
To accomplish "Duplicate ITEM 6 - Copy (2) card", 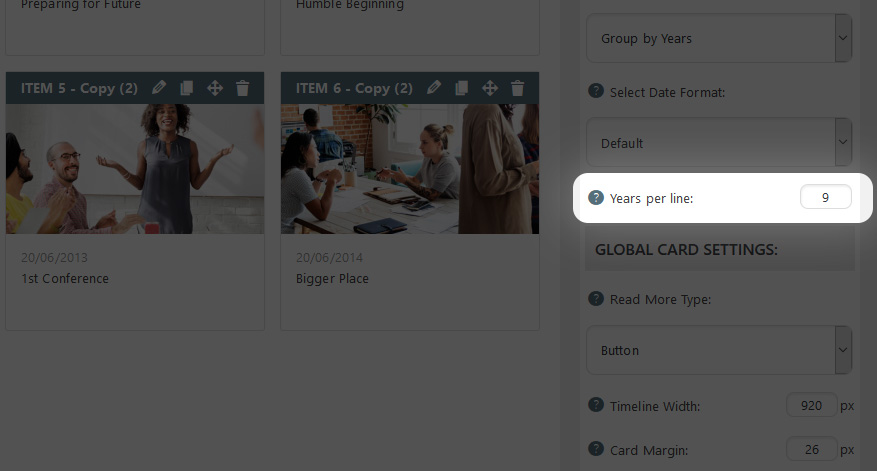I will [461, 88].
